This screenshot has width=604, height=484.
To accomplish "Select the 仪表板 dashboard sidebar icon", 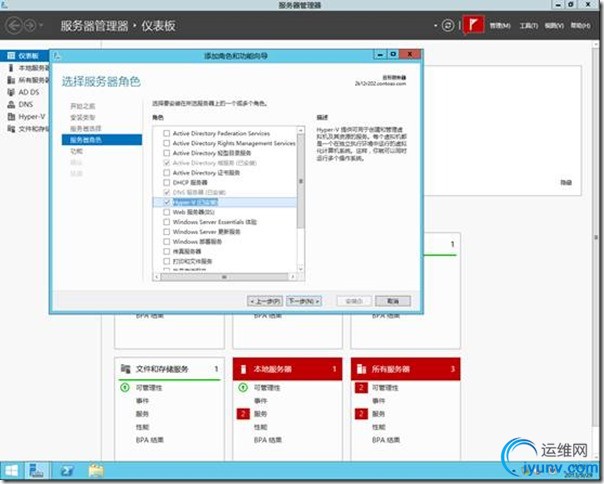I will (x=11, y=56).
